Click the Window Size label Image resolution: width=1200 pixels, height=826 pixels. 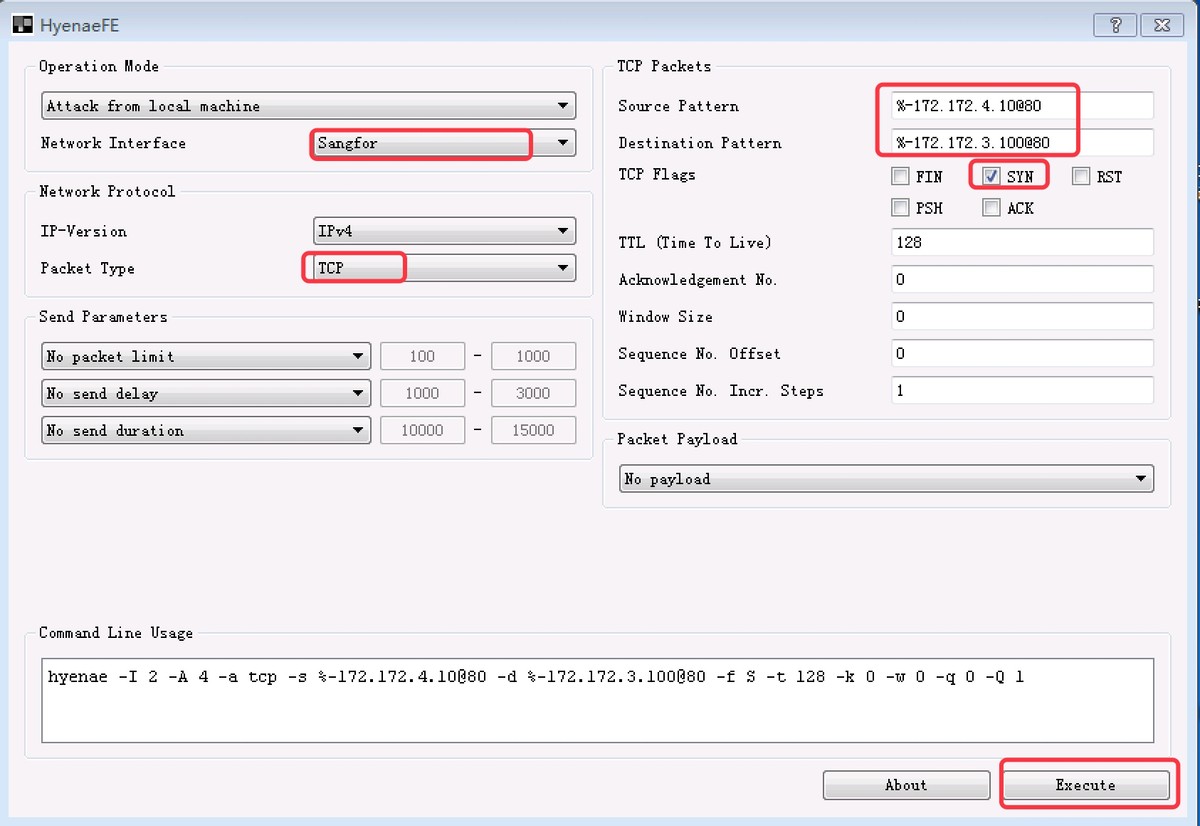tap(665, 316)
